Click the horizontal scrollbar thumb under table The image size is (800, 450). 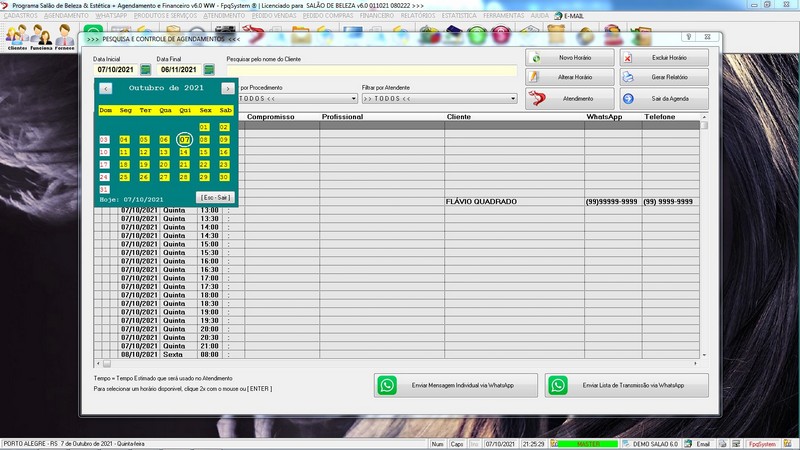click(107, 364)
